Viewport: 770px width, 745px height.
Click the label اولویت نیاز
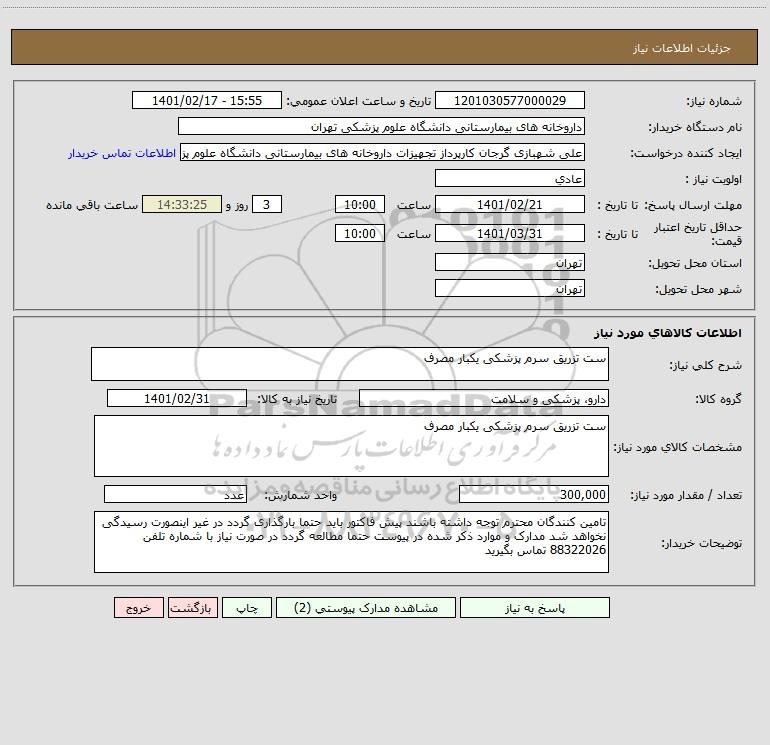point(714,180)
